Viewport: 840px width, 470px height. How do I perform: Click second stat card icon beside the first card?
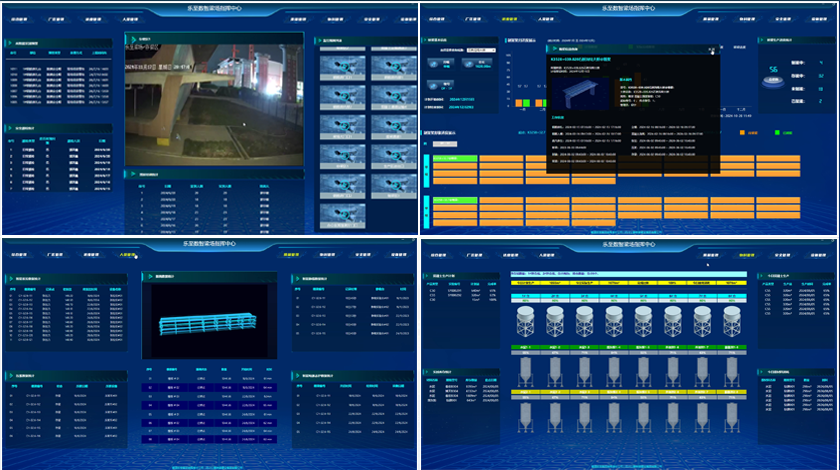point(469,64)
